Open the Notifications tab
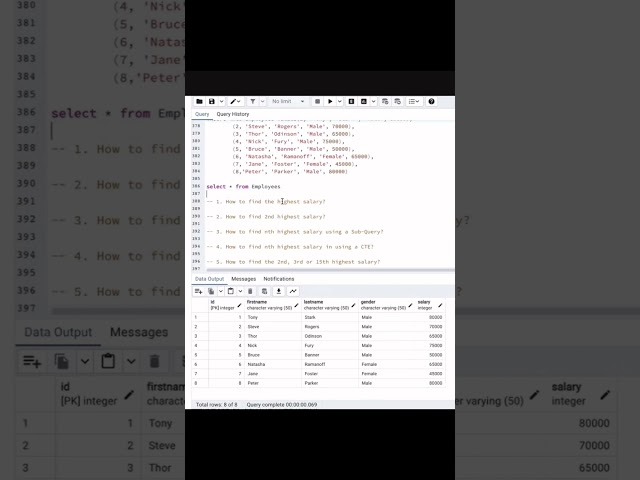This screenshot has height=480, width=640. [279, 279]
